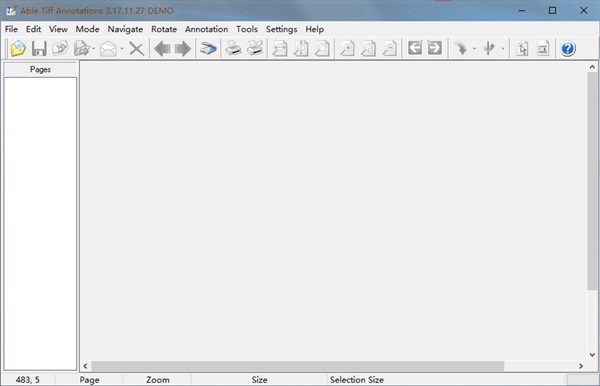Screen dimensions: 600x386
Task: Click the horizontal scrollbar left arrow
Action: (x=85, y=366)
